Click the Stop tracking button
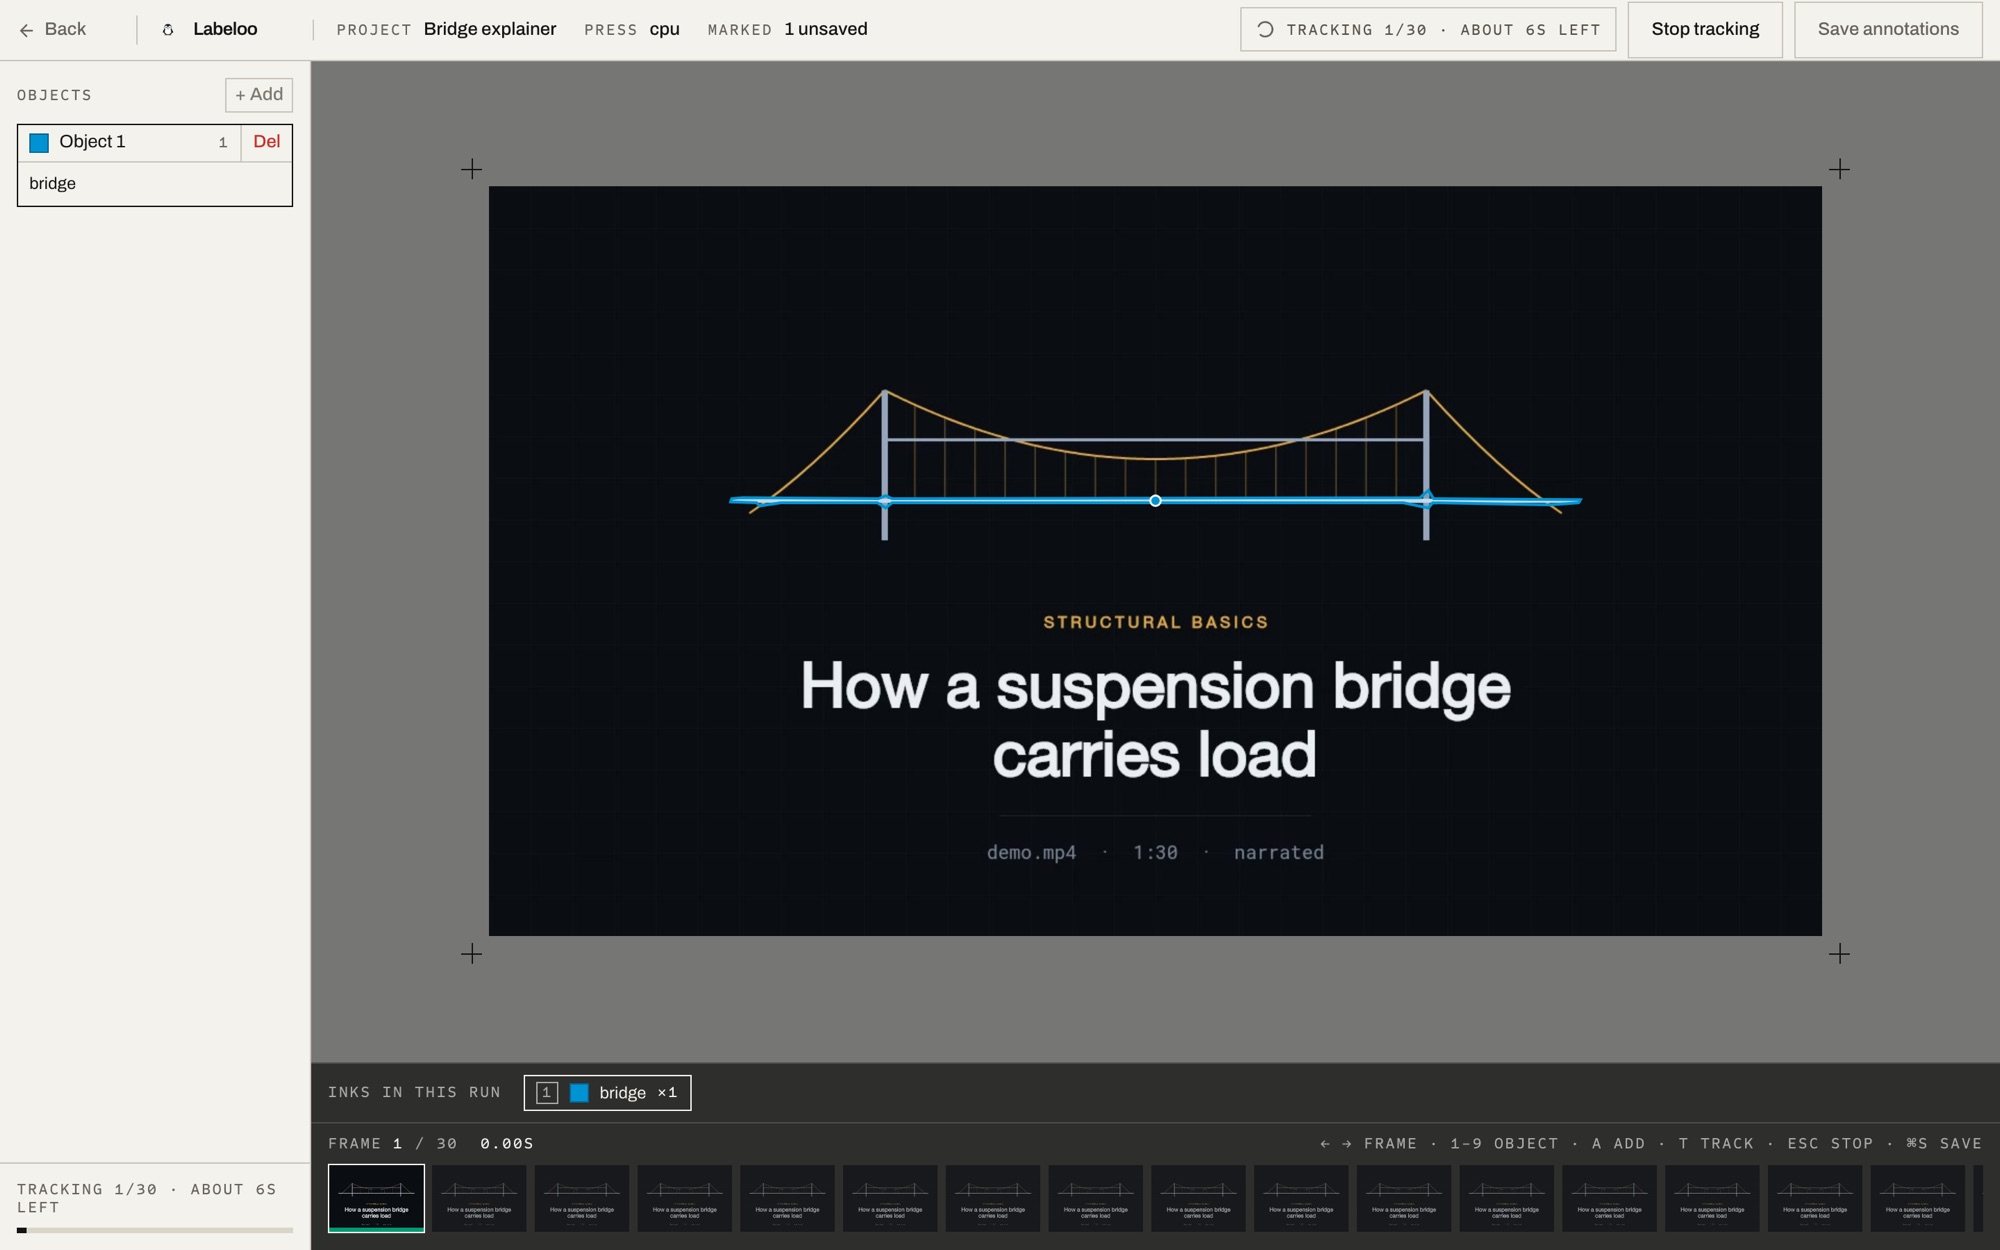Image resolution: width=2000 pixels, height=1250 pixels. 1705,30
